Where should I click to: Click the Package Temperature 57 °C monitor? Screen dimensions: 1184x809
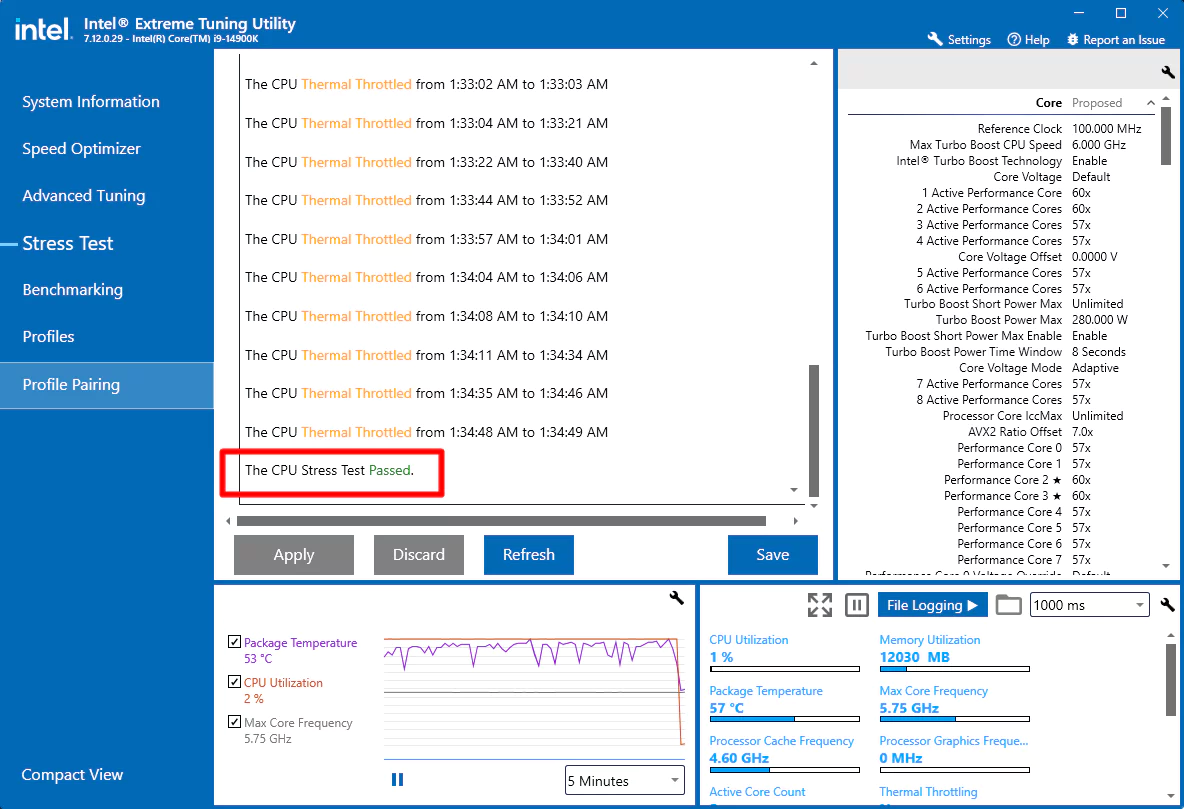click(785, 705)
